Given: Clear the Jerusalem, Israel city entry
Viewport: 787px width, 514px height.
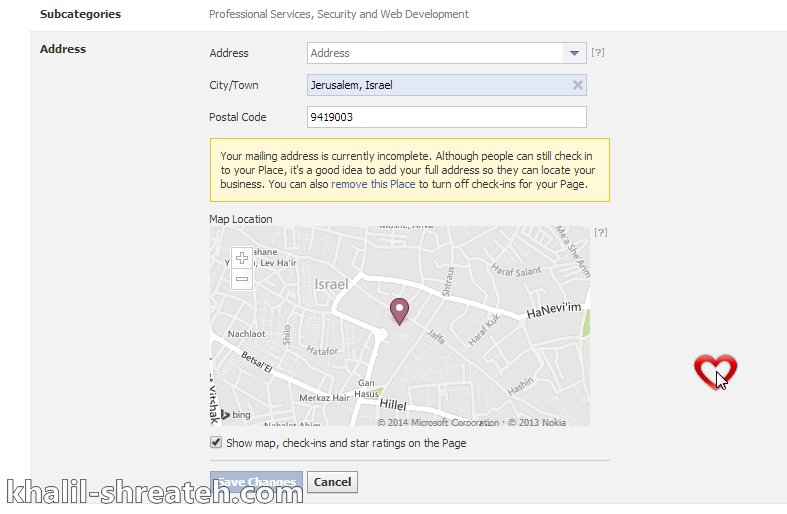Looking at the screenshot, I should click(577, 85).
